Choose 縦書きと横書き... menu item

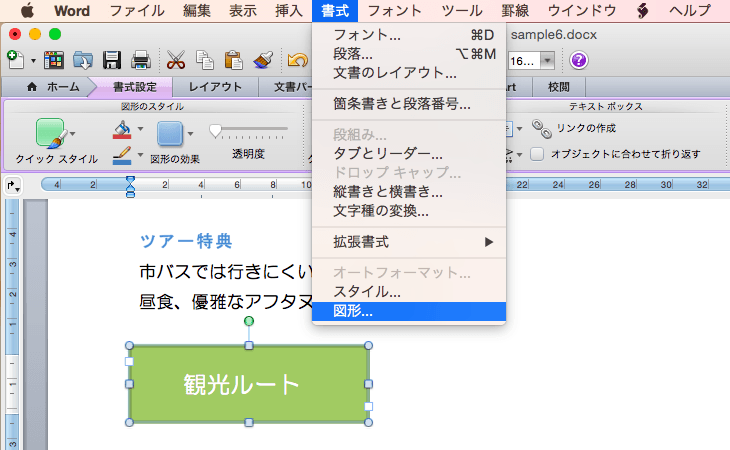(x=409, y=192)
